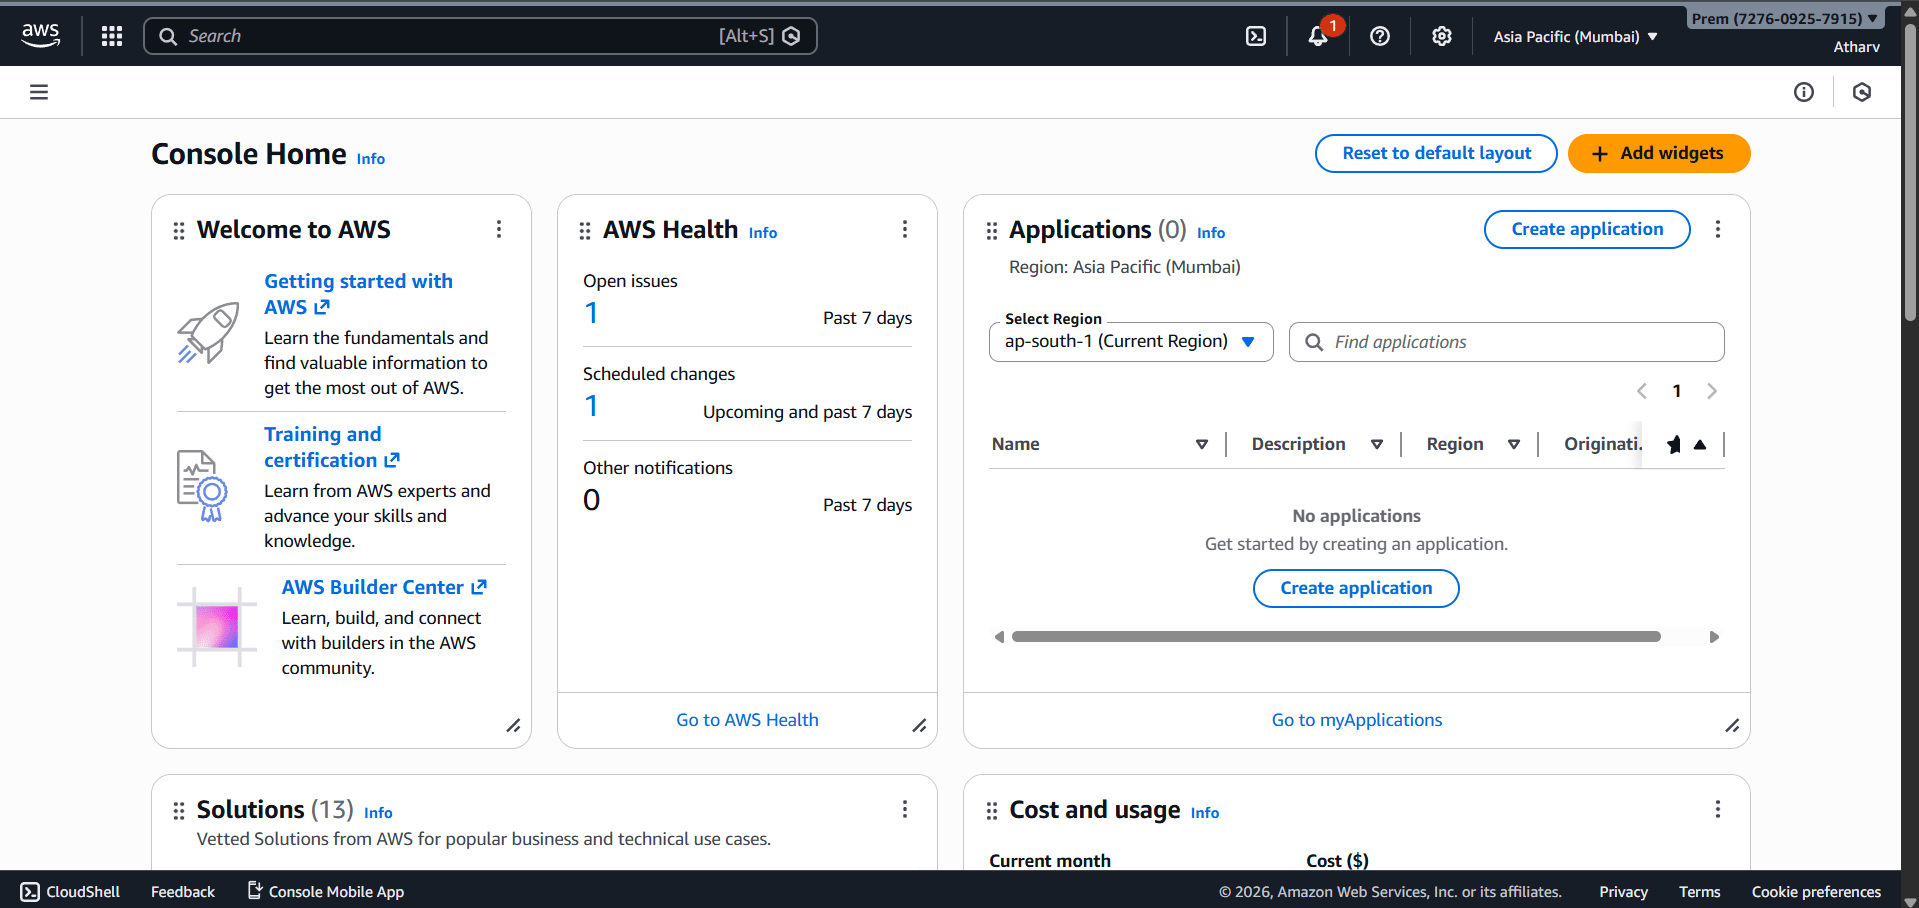Open settings gear icon in top bar
The width and height of the screenshot is (1919, 908).
pyautogui.click(x=1442, y=36)
